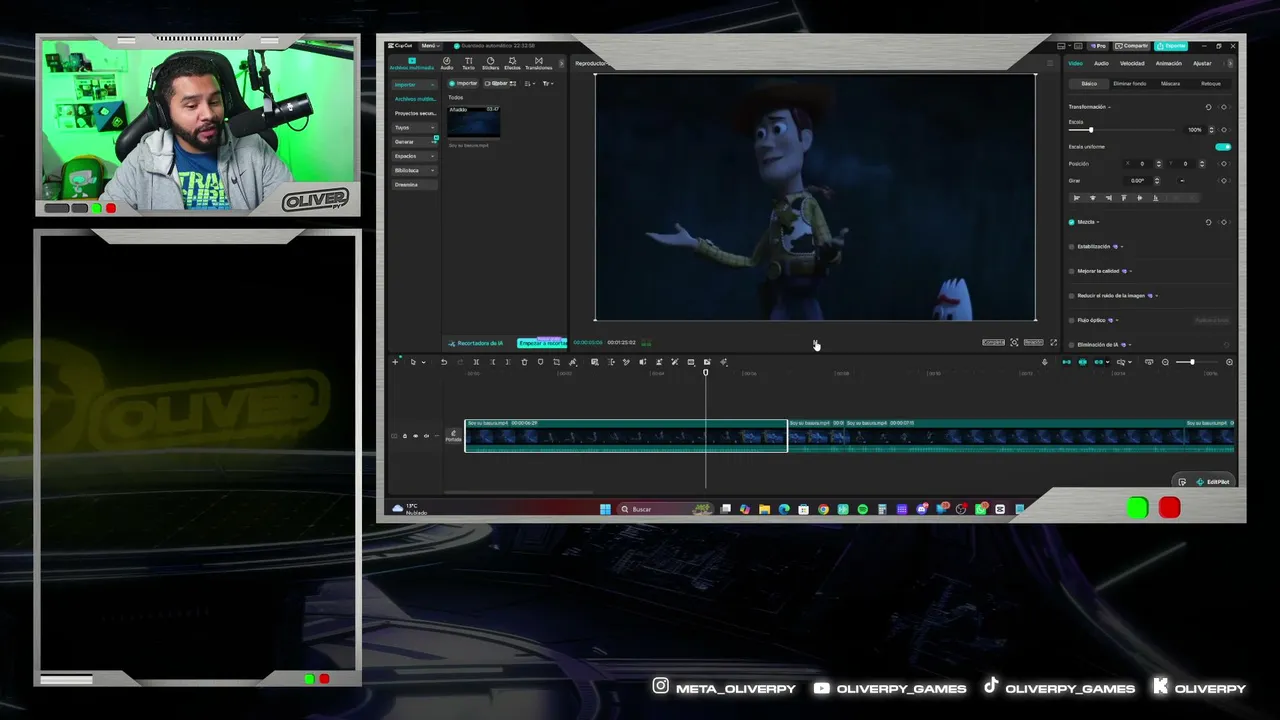Select the Retoque subtab
Screen dimensions: 1280x720
click(x=1210, y=84)
